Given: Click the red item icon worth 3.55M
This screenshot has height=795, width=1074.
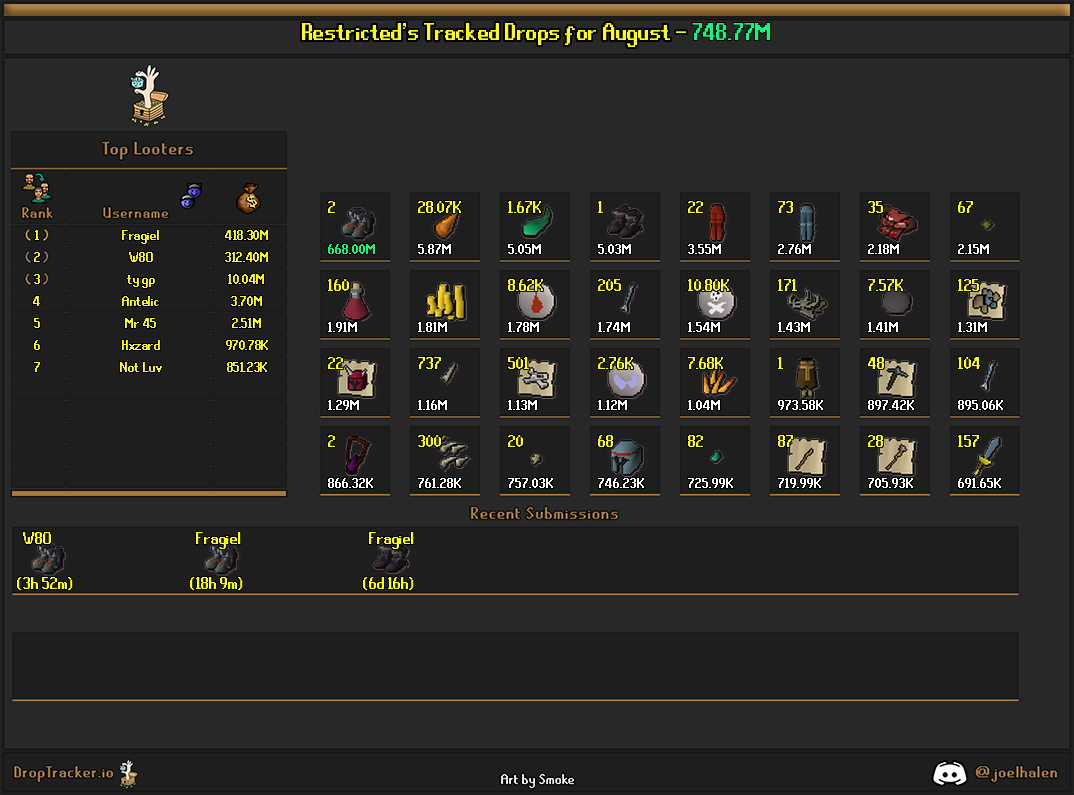Looking at the screenshot, I should click(x=716, y=223).
